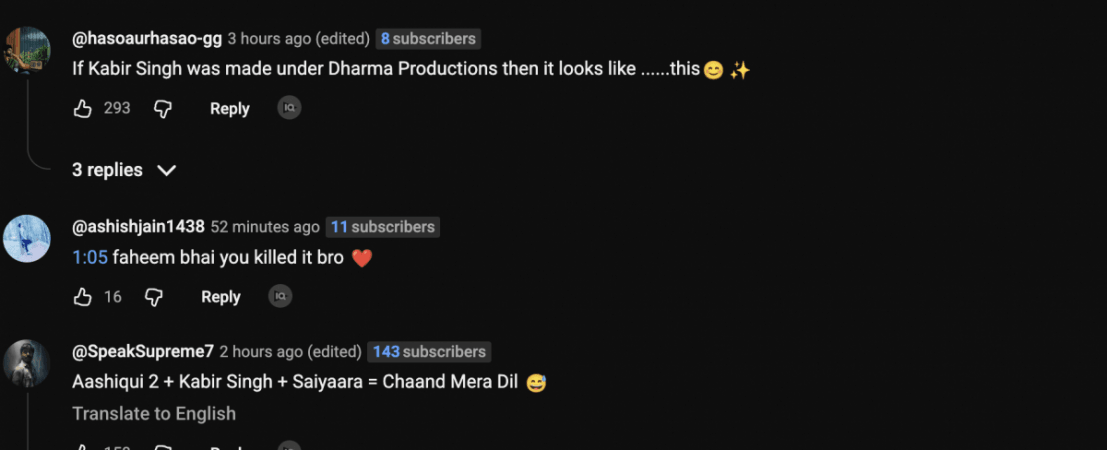Viewport: 1107px width, 450px height.
Task: Like the hasoaurhasao-gg comment
Action: [x=83, y=108]
